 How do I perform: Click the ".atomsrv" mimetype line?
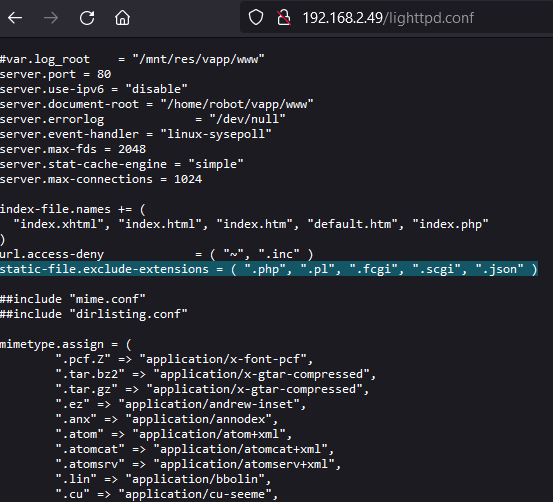click(x=198, y=464)
